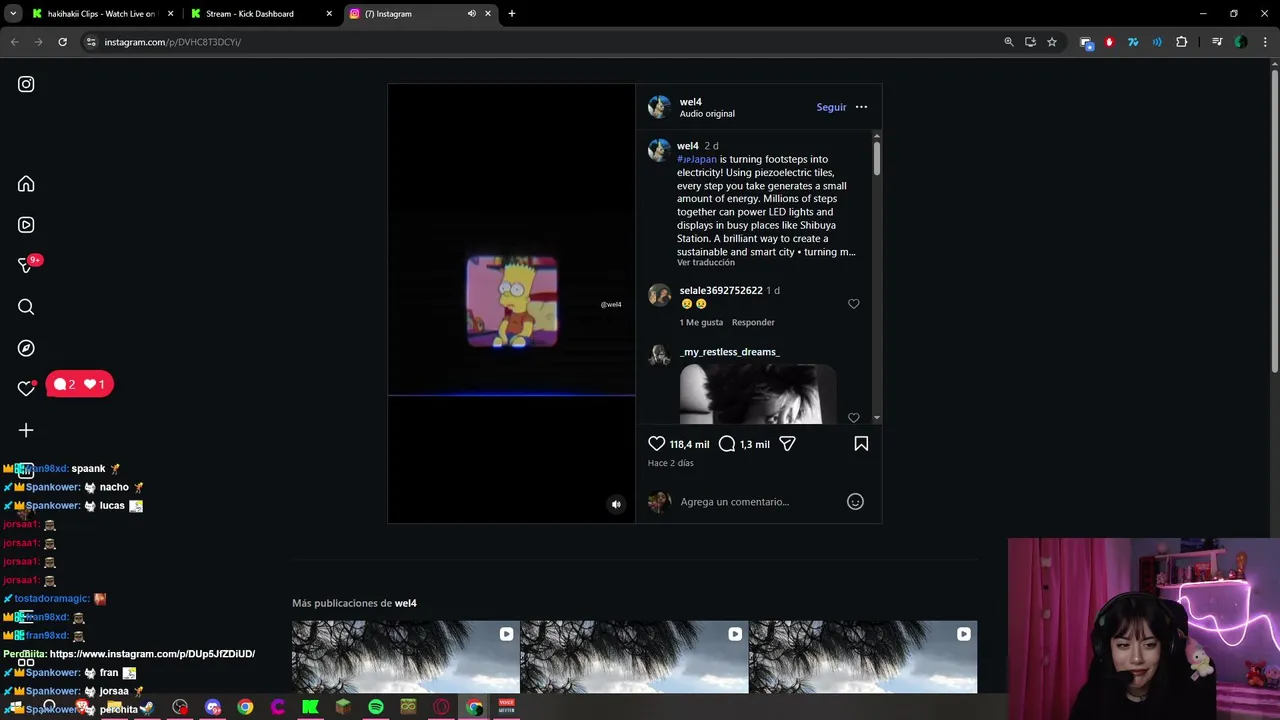
Task: Open GIF image in _my_restless_dreams_ comment
Action: click(758, 394)
